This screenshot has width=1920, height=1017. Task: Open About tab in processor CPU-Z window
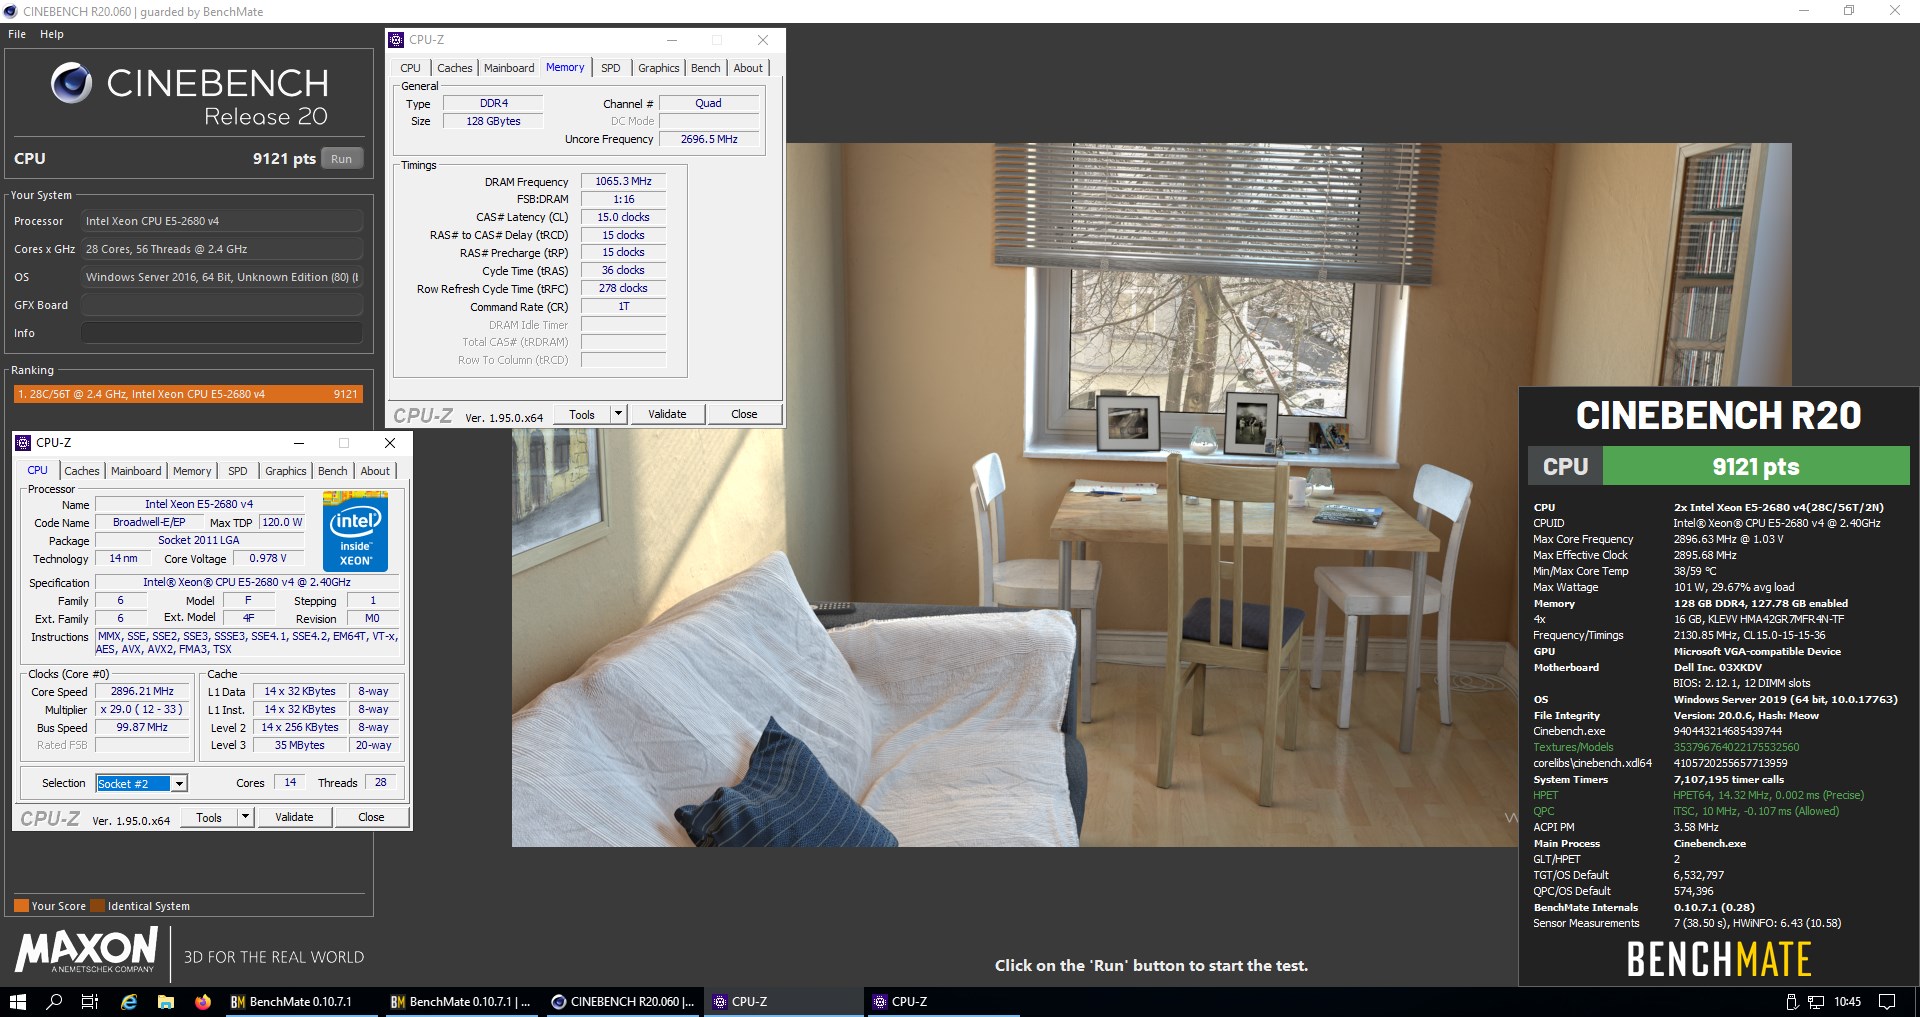(375, 471)
